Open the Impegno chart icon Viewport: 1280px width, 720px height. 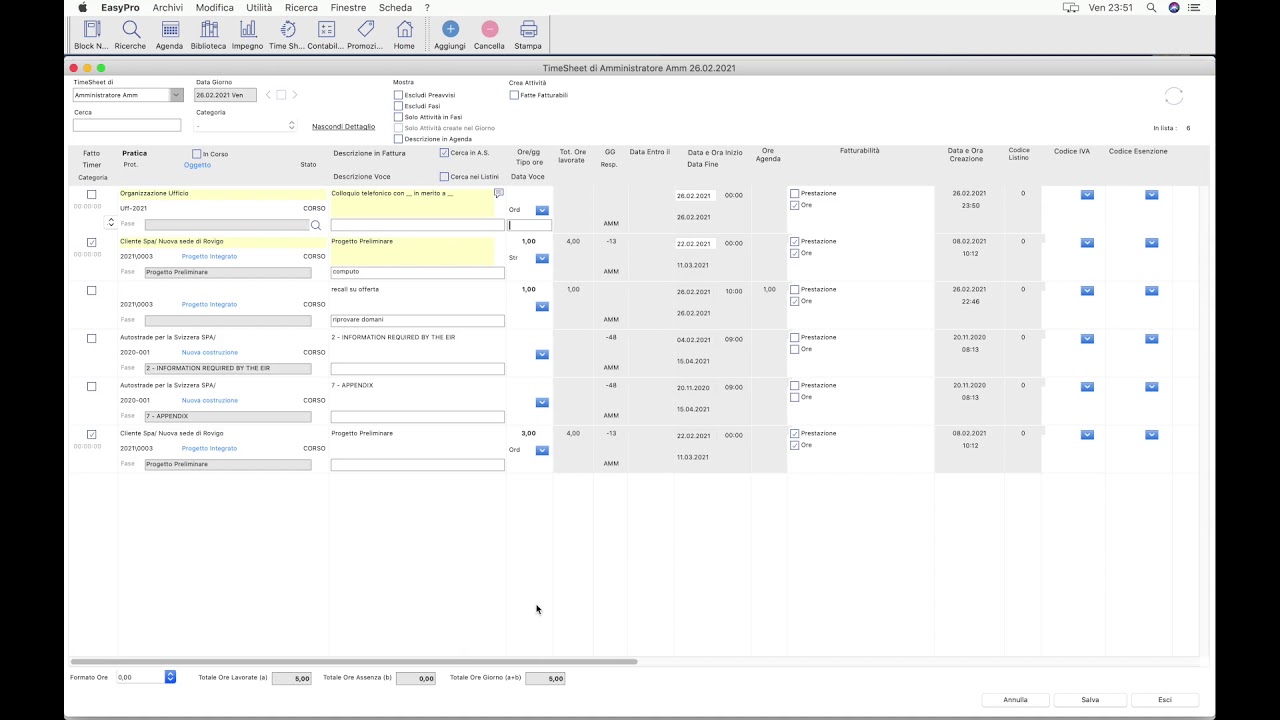pos(248,30)
